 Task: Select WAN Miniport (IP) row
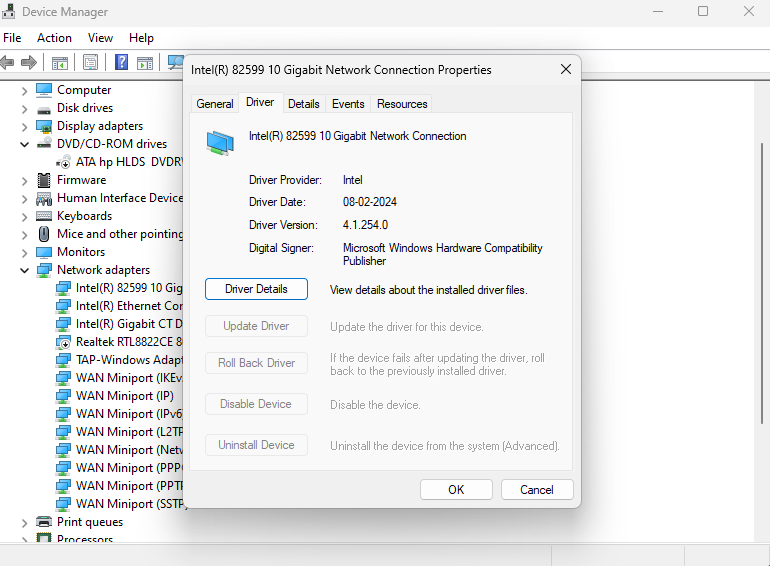click(115, 396)
